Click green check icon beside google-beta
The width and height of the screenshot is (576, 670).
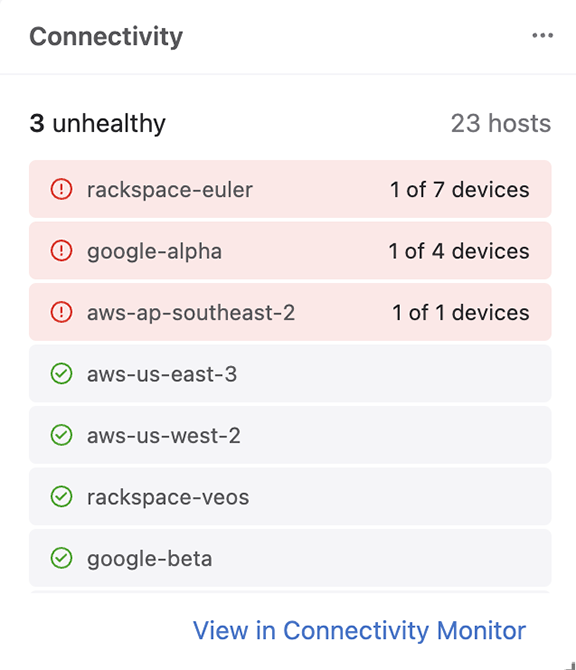click(62, 558)
